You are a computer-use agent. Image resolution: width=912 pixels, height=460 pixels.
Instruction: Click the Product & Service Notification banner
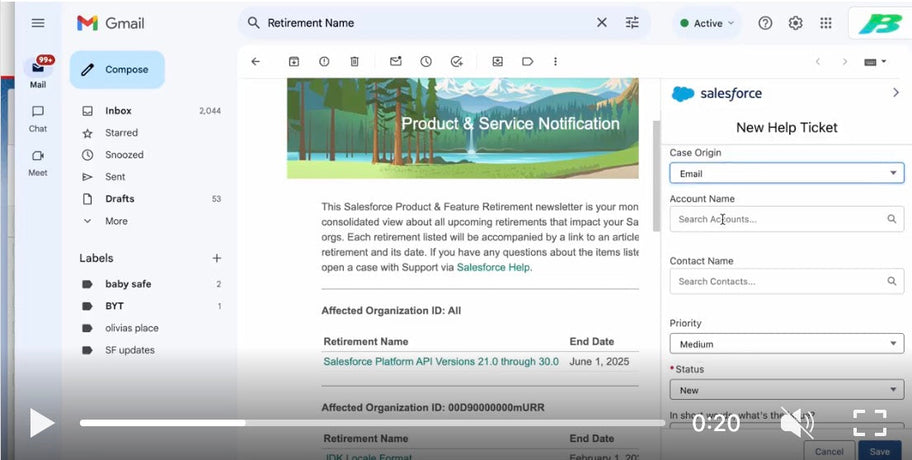(463, 128)
